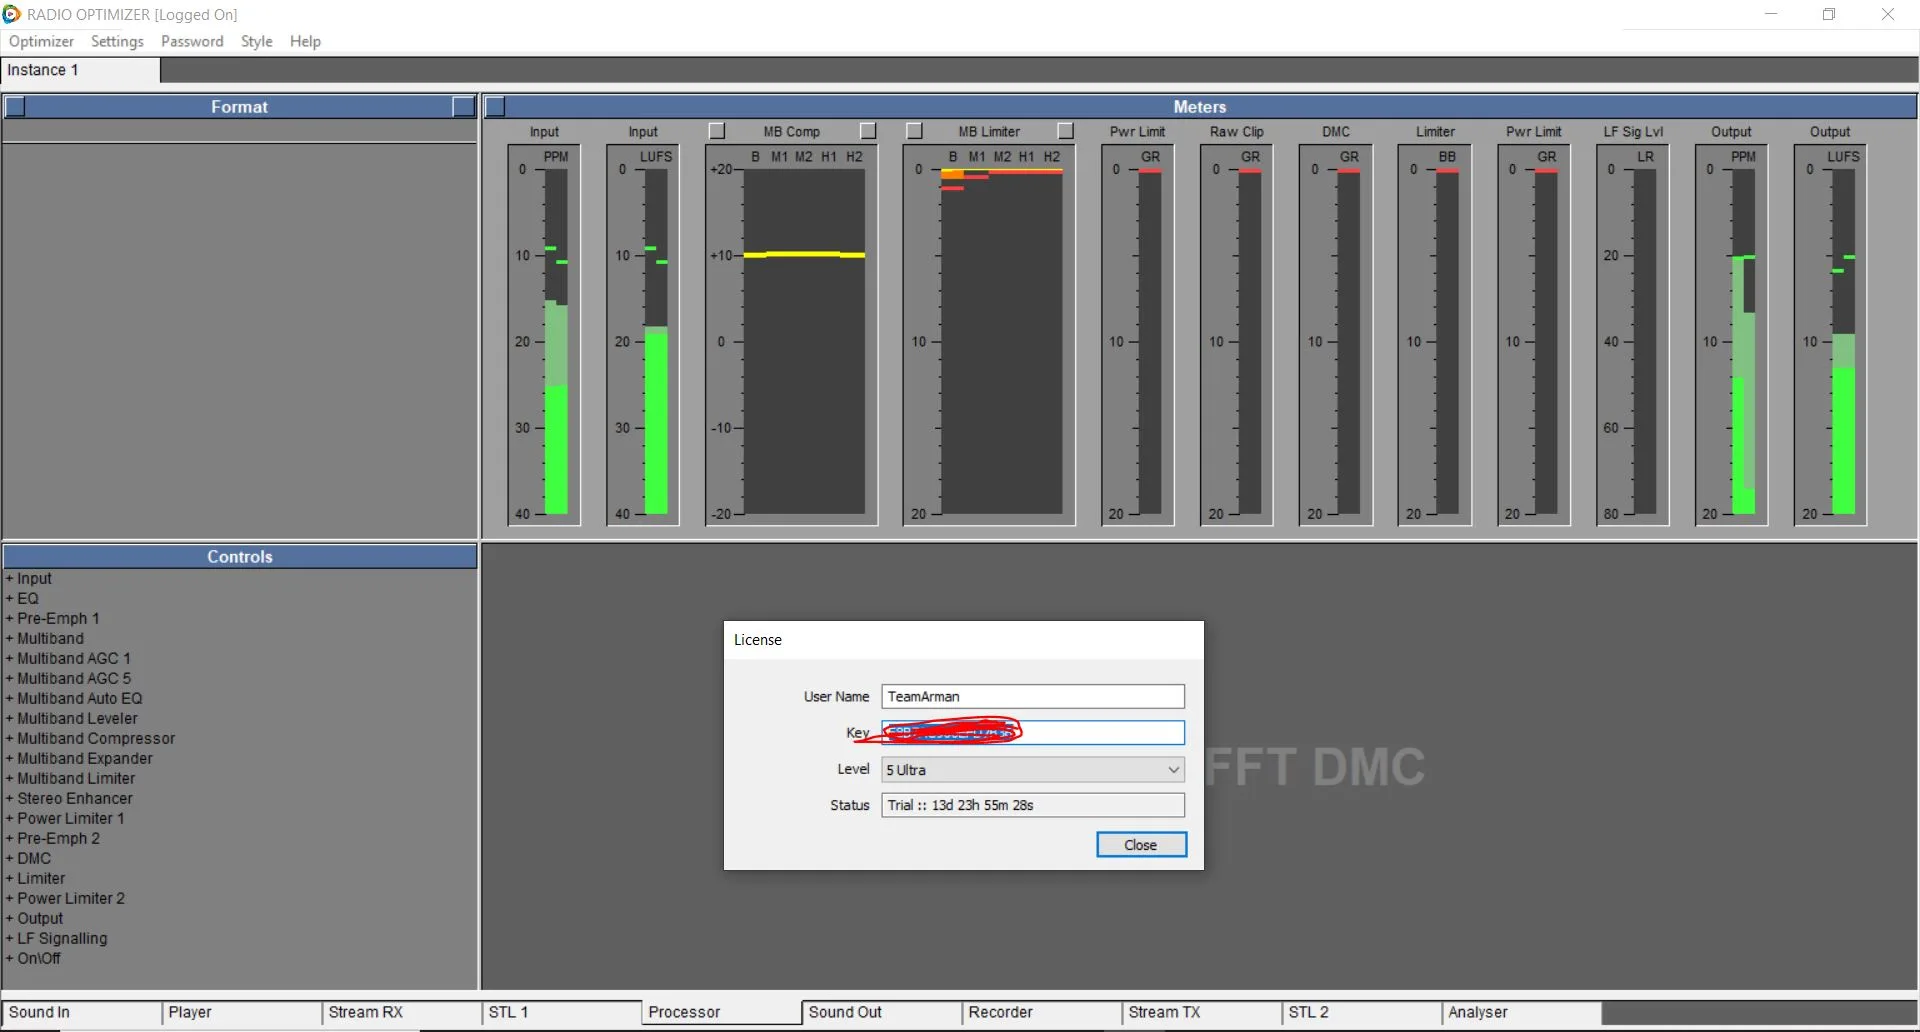
Task: Click the Key field in License dialog
Action: click(x=1033, y=733)
